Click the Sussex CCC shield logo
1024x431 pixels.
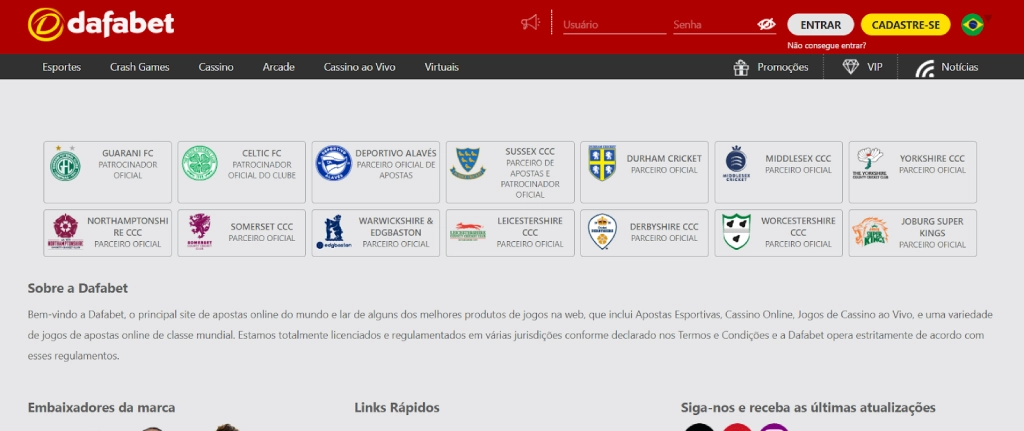[468, 164]
